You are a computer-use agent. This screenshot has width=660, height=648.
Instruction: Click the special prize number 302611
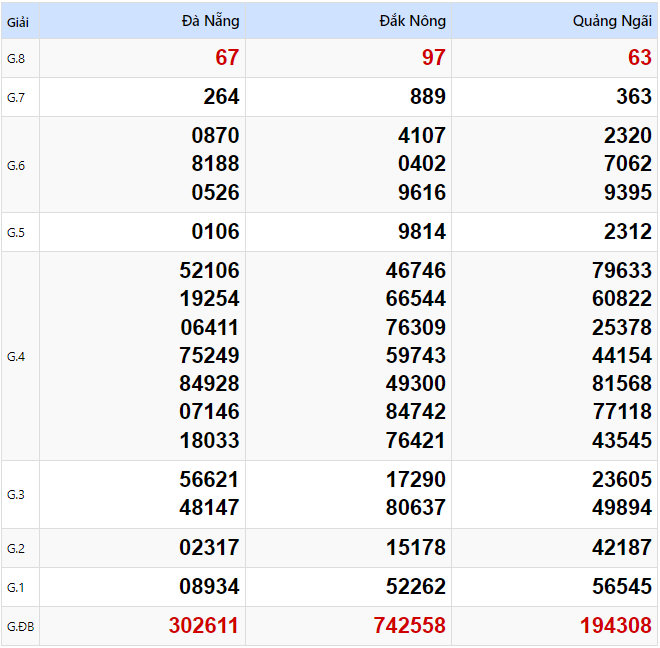(x=204, y=626)
